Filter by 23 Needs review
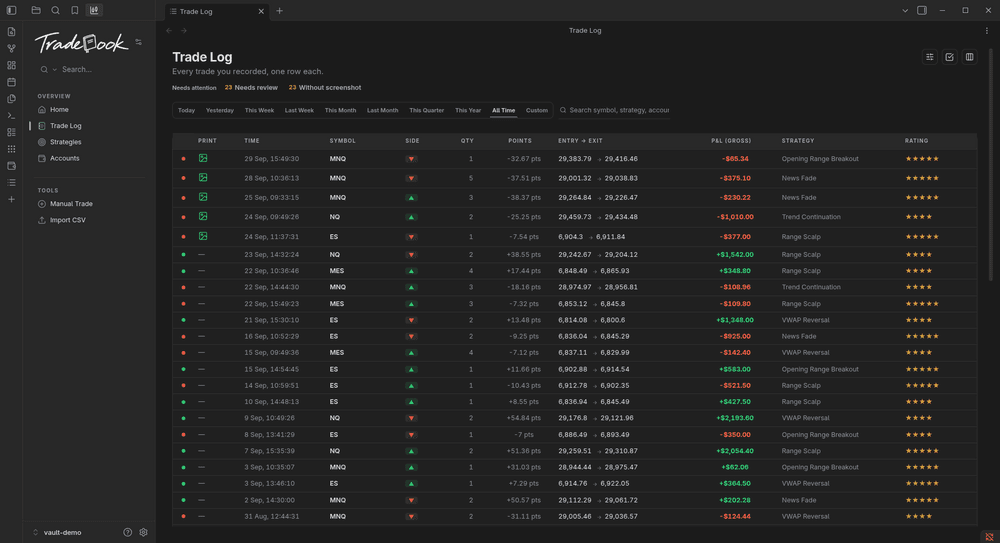 point(251,87)
